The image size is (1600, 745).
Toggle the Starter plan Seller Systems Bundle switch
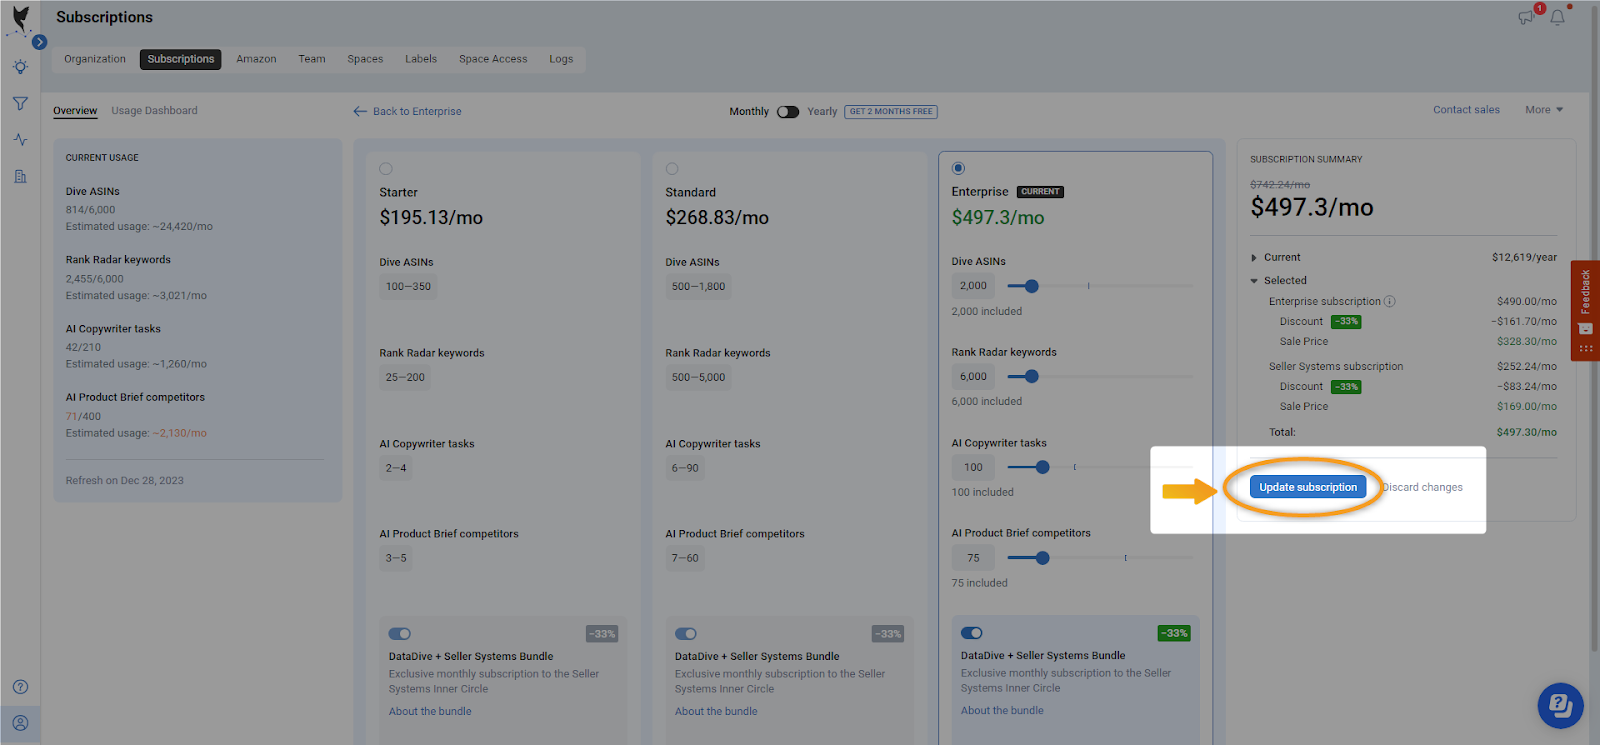[x=400, y=633]
